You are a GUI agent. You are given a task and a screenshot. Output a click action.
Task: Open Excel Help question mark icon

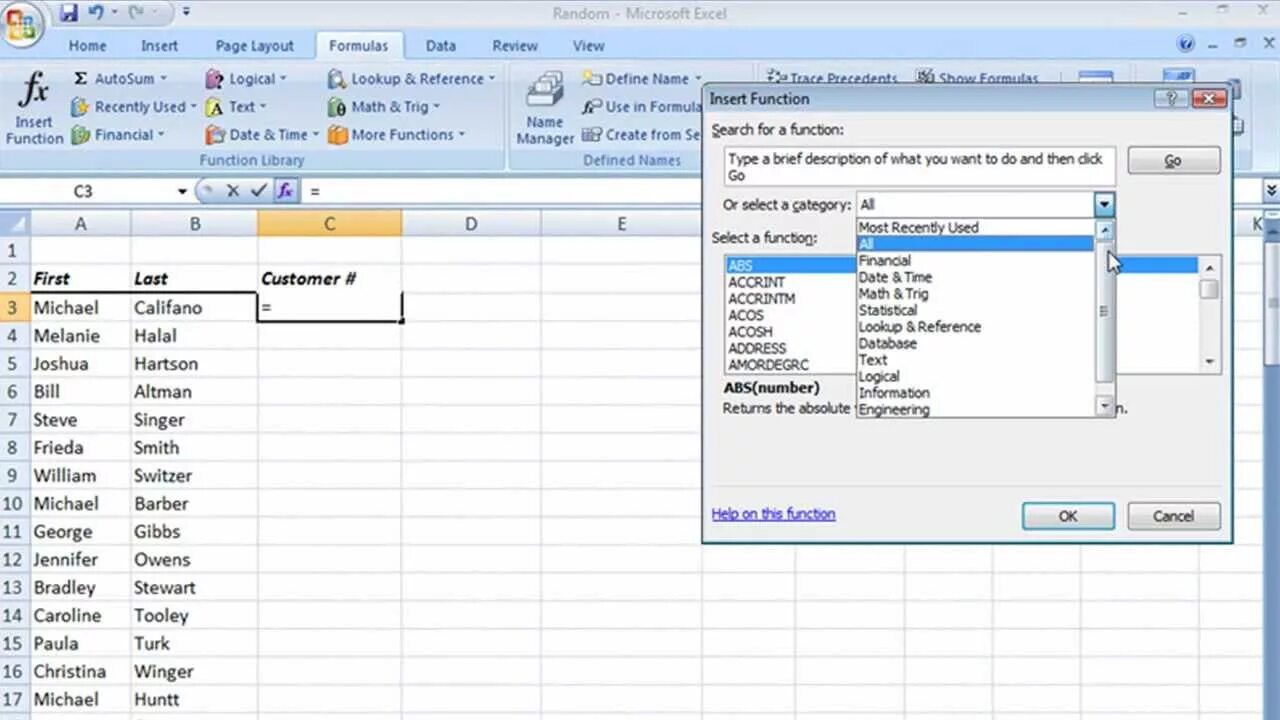tap(1186, 44)
